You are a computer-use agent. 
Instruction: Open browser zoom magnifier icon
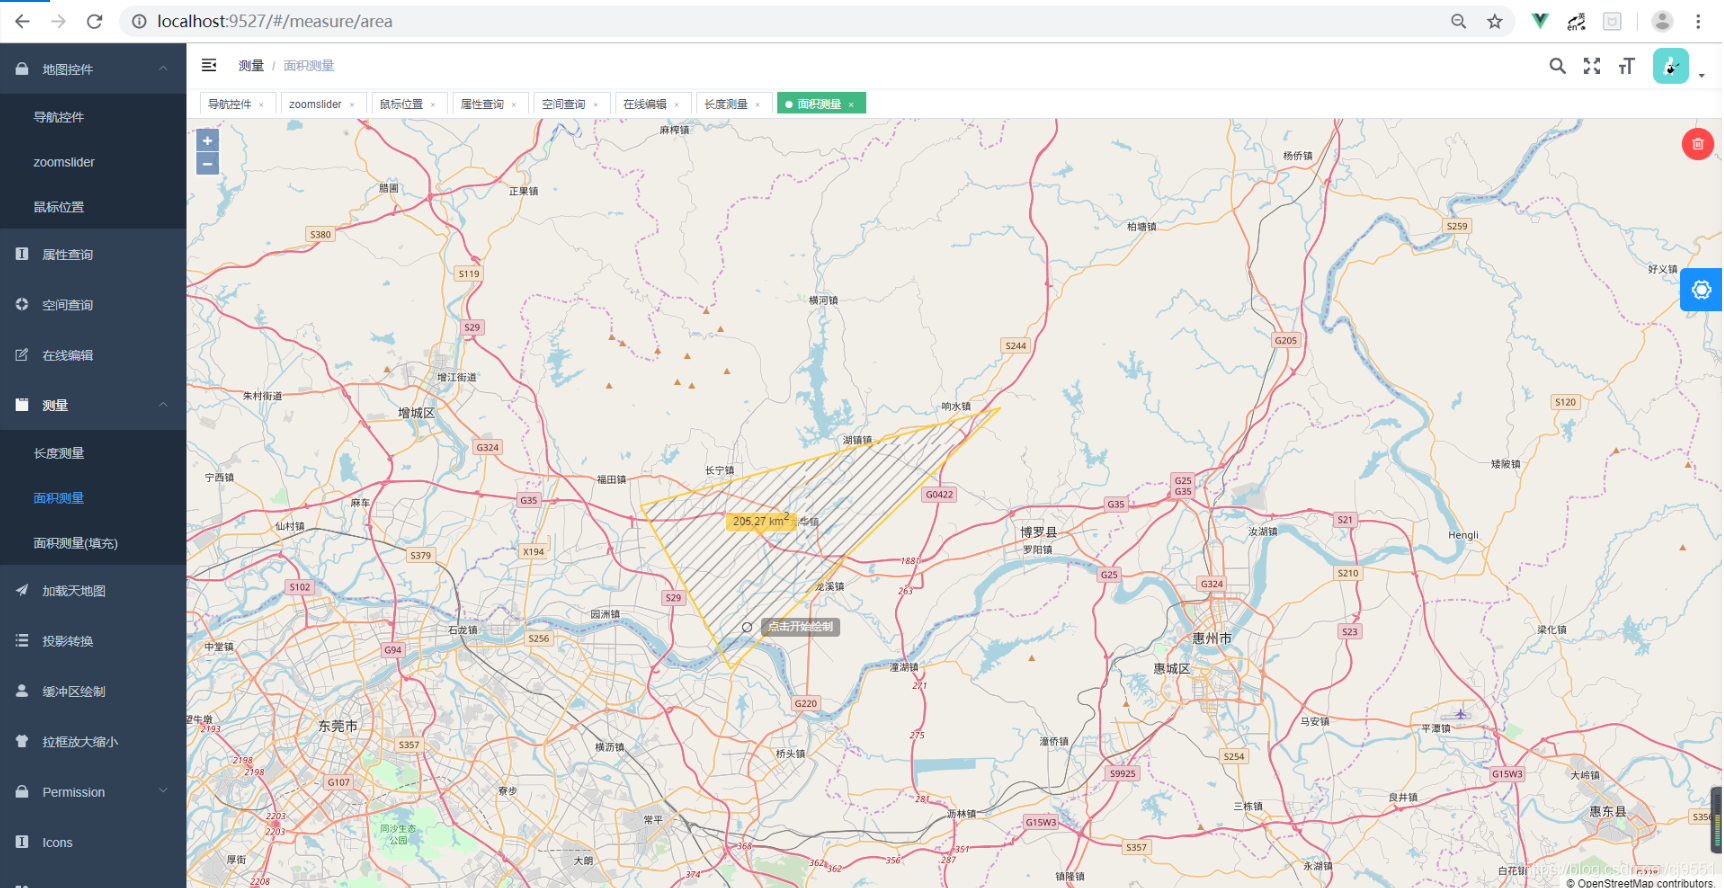(x=1459, y=21)
